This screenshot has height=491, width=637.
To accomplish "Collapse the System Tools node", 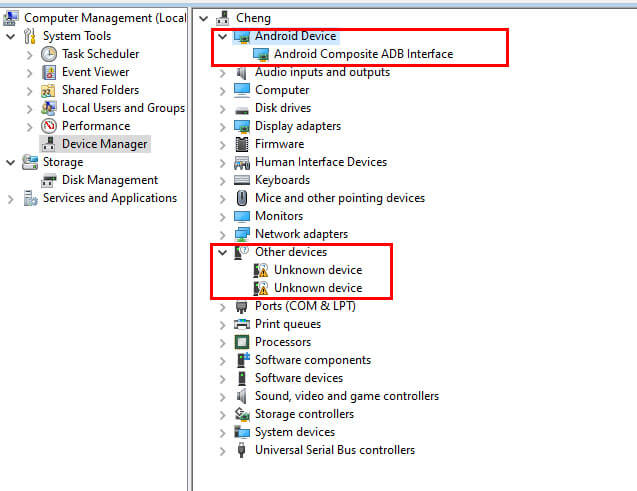I will (x=11, y=36).
